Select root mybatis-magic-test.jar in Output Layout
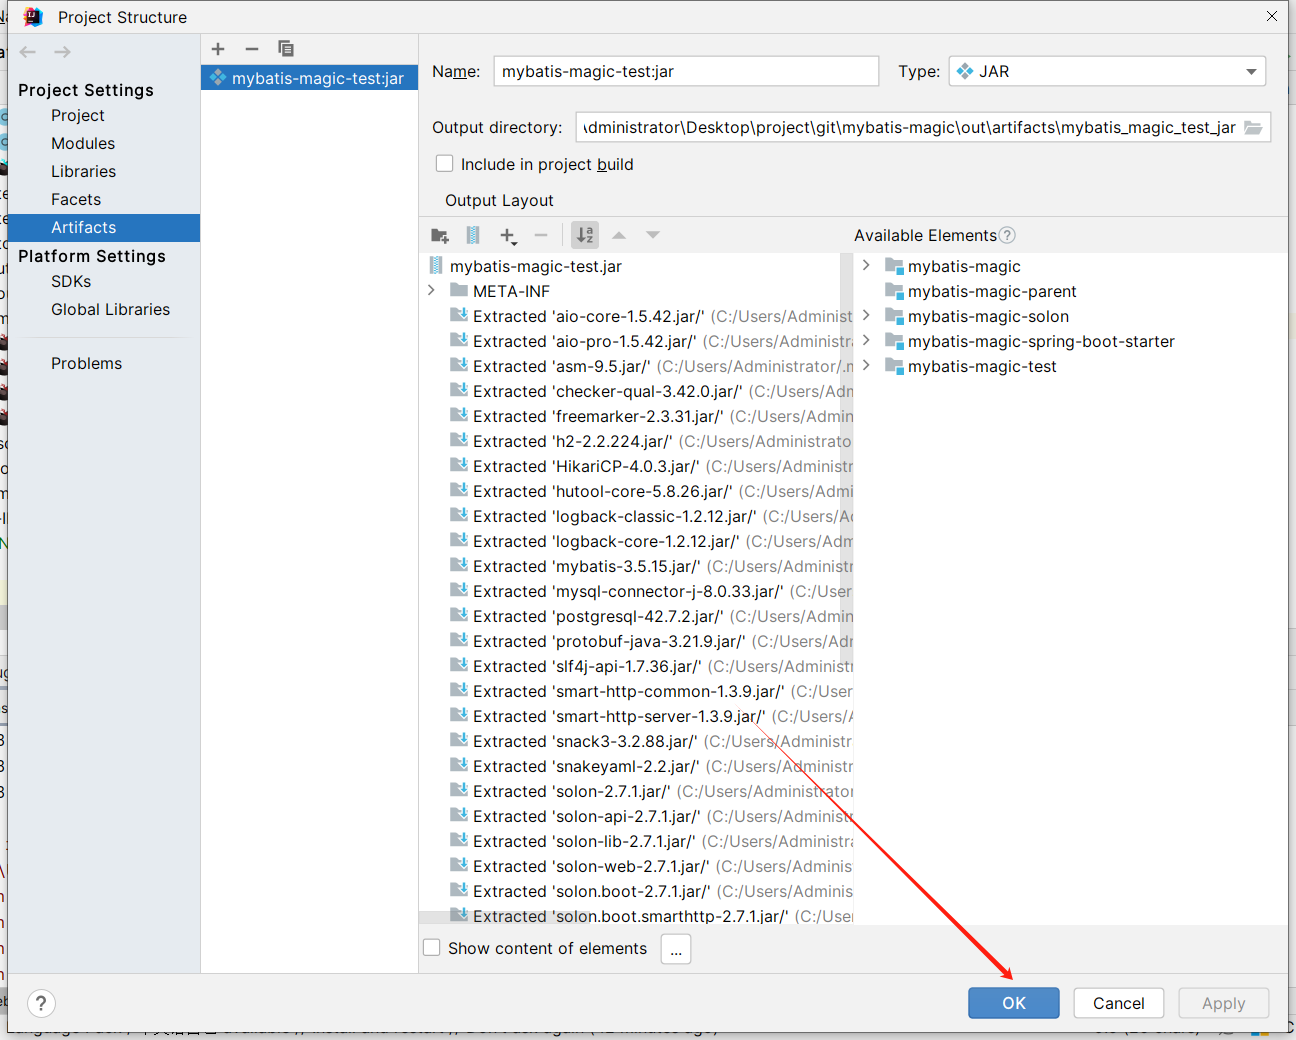The width and height of the screenshot is (1296, 1040). click(536, 266)
